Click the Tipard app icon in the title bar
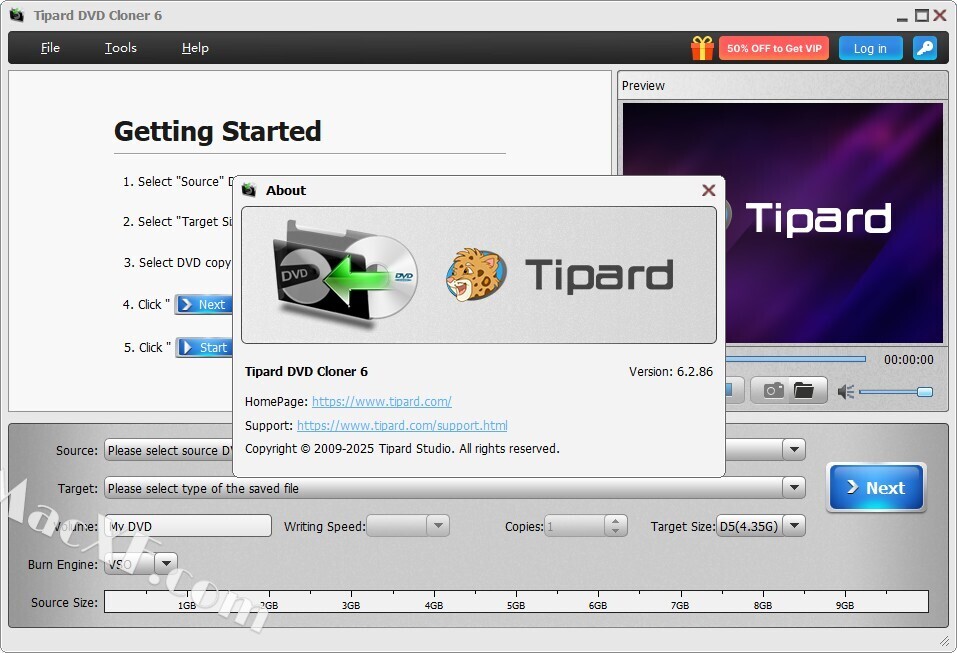957x653 pixels. coord(17,15)
